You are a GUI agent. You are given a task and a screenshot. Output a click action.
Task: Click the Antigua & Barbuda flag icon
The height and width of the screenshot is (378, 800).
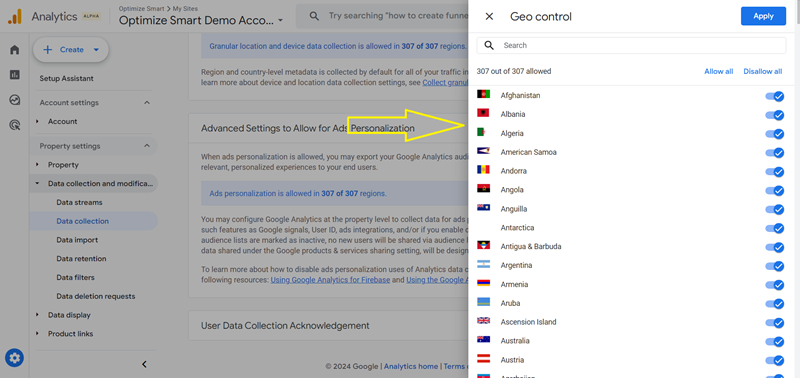click(x=483, y=245)
